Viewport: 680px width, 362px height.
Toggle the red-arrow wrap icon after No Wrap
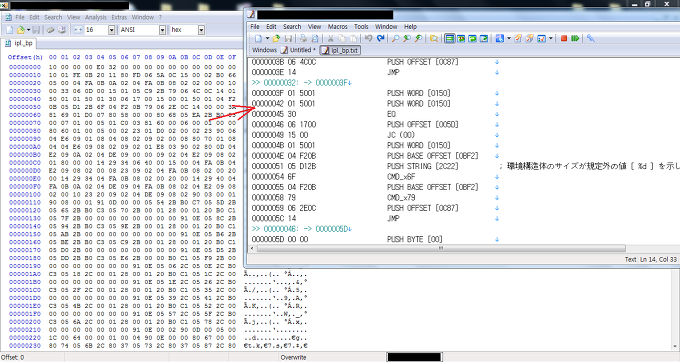pos(461,39)
